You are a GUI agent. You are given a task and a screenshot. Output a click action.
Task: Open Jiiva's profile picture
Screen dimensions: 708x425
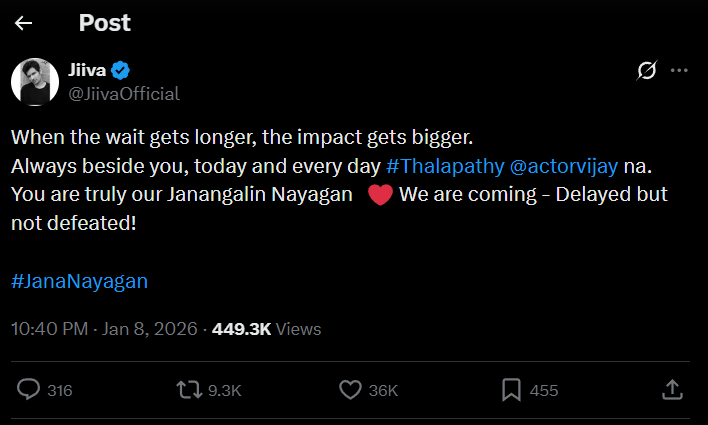[35, 82]
